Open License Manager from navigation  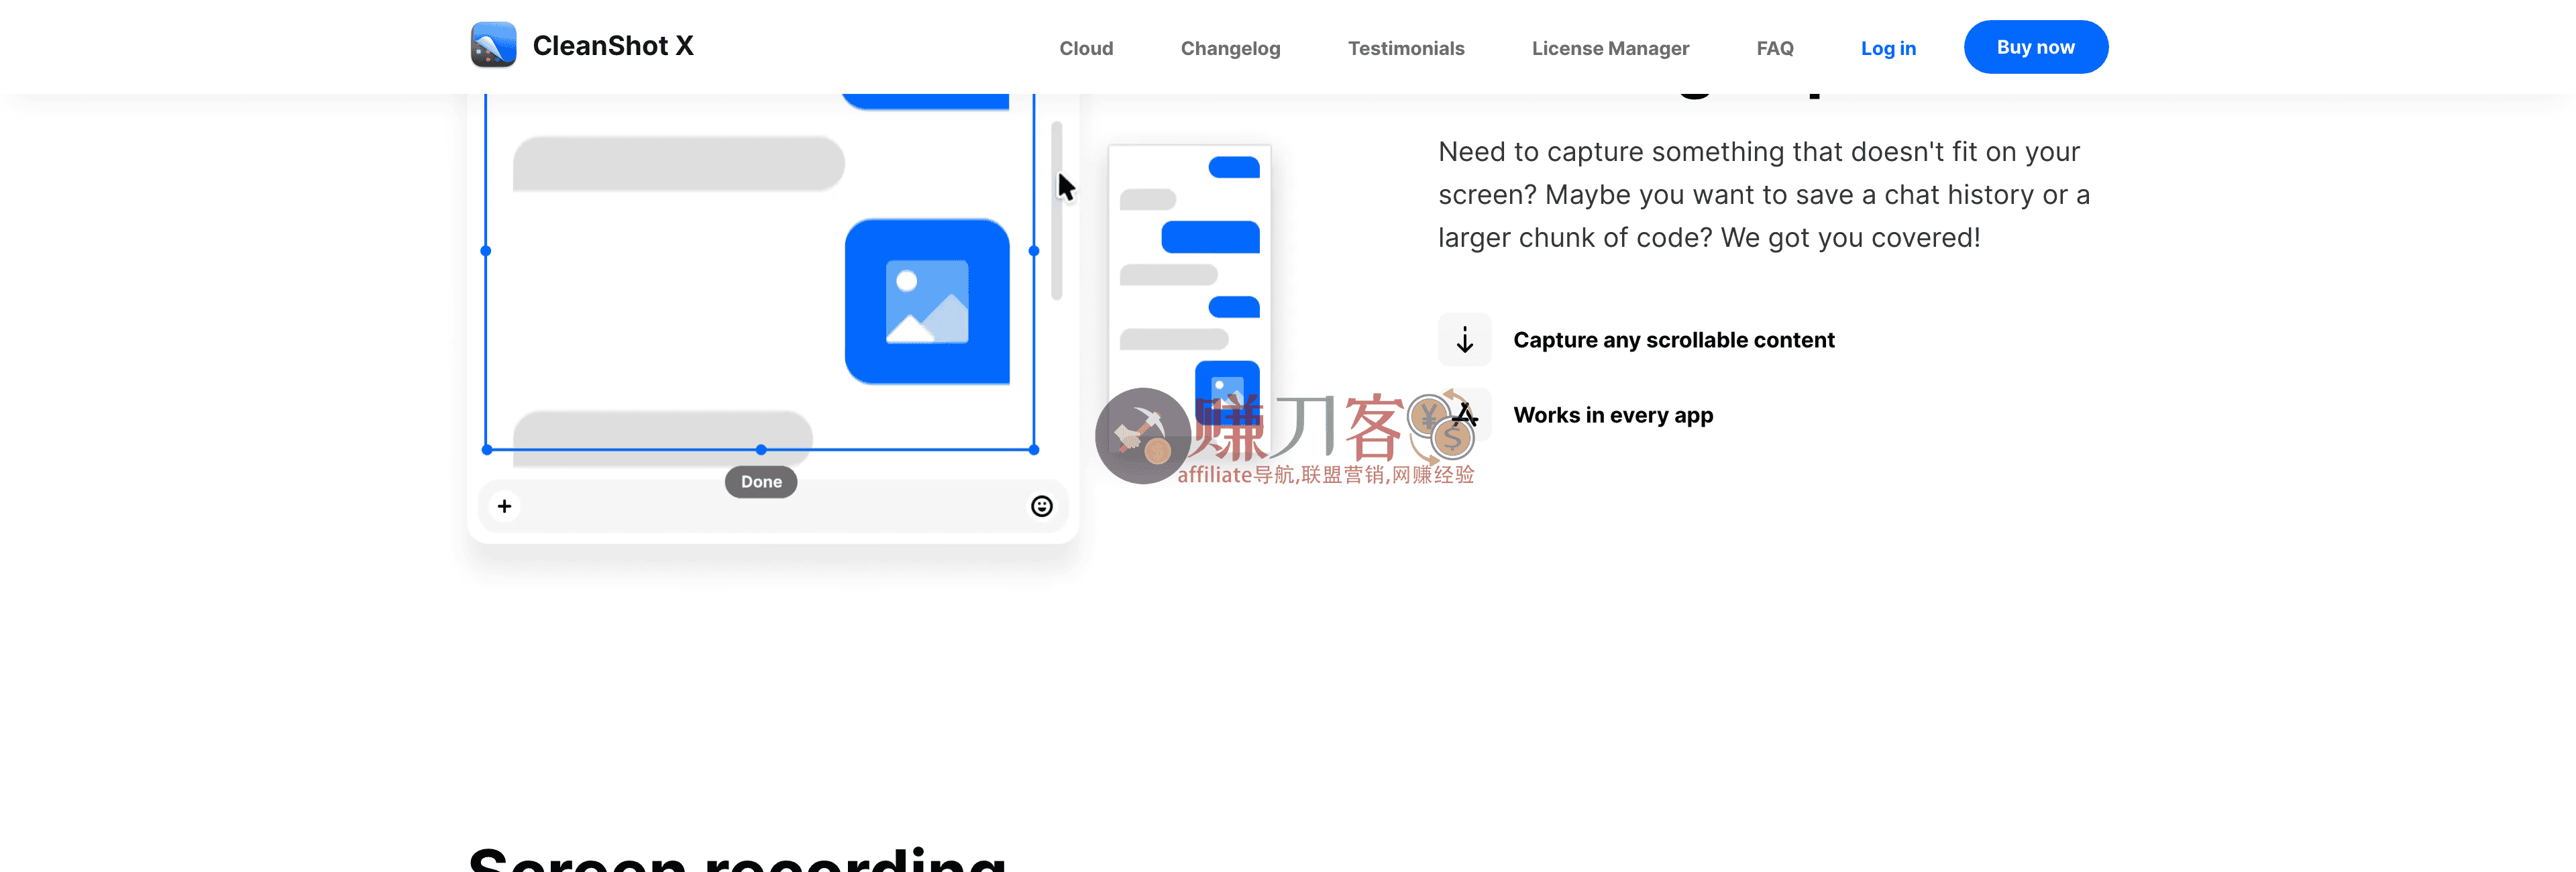[x=1610, y=48]
